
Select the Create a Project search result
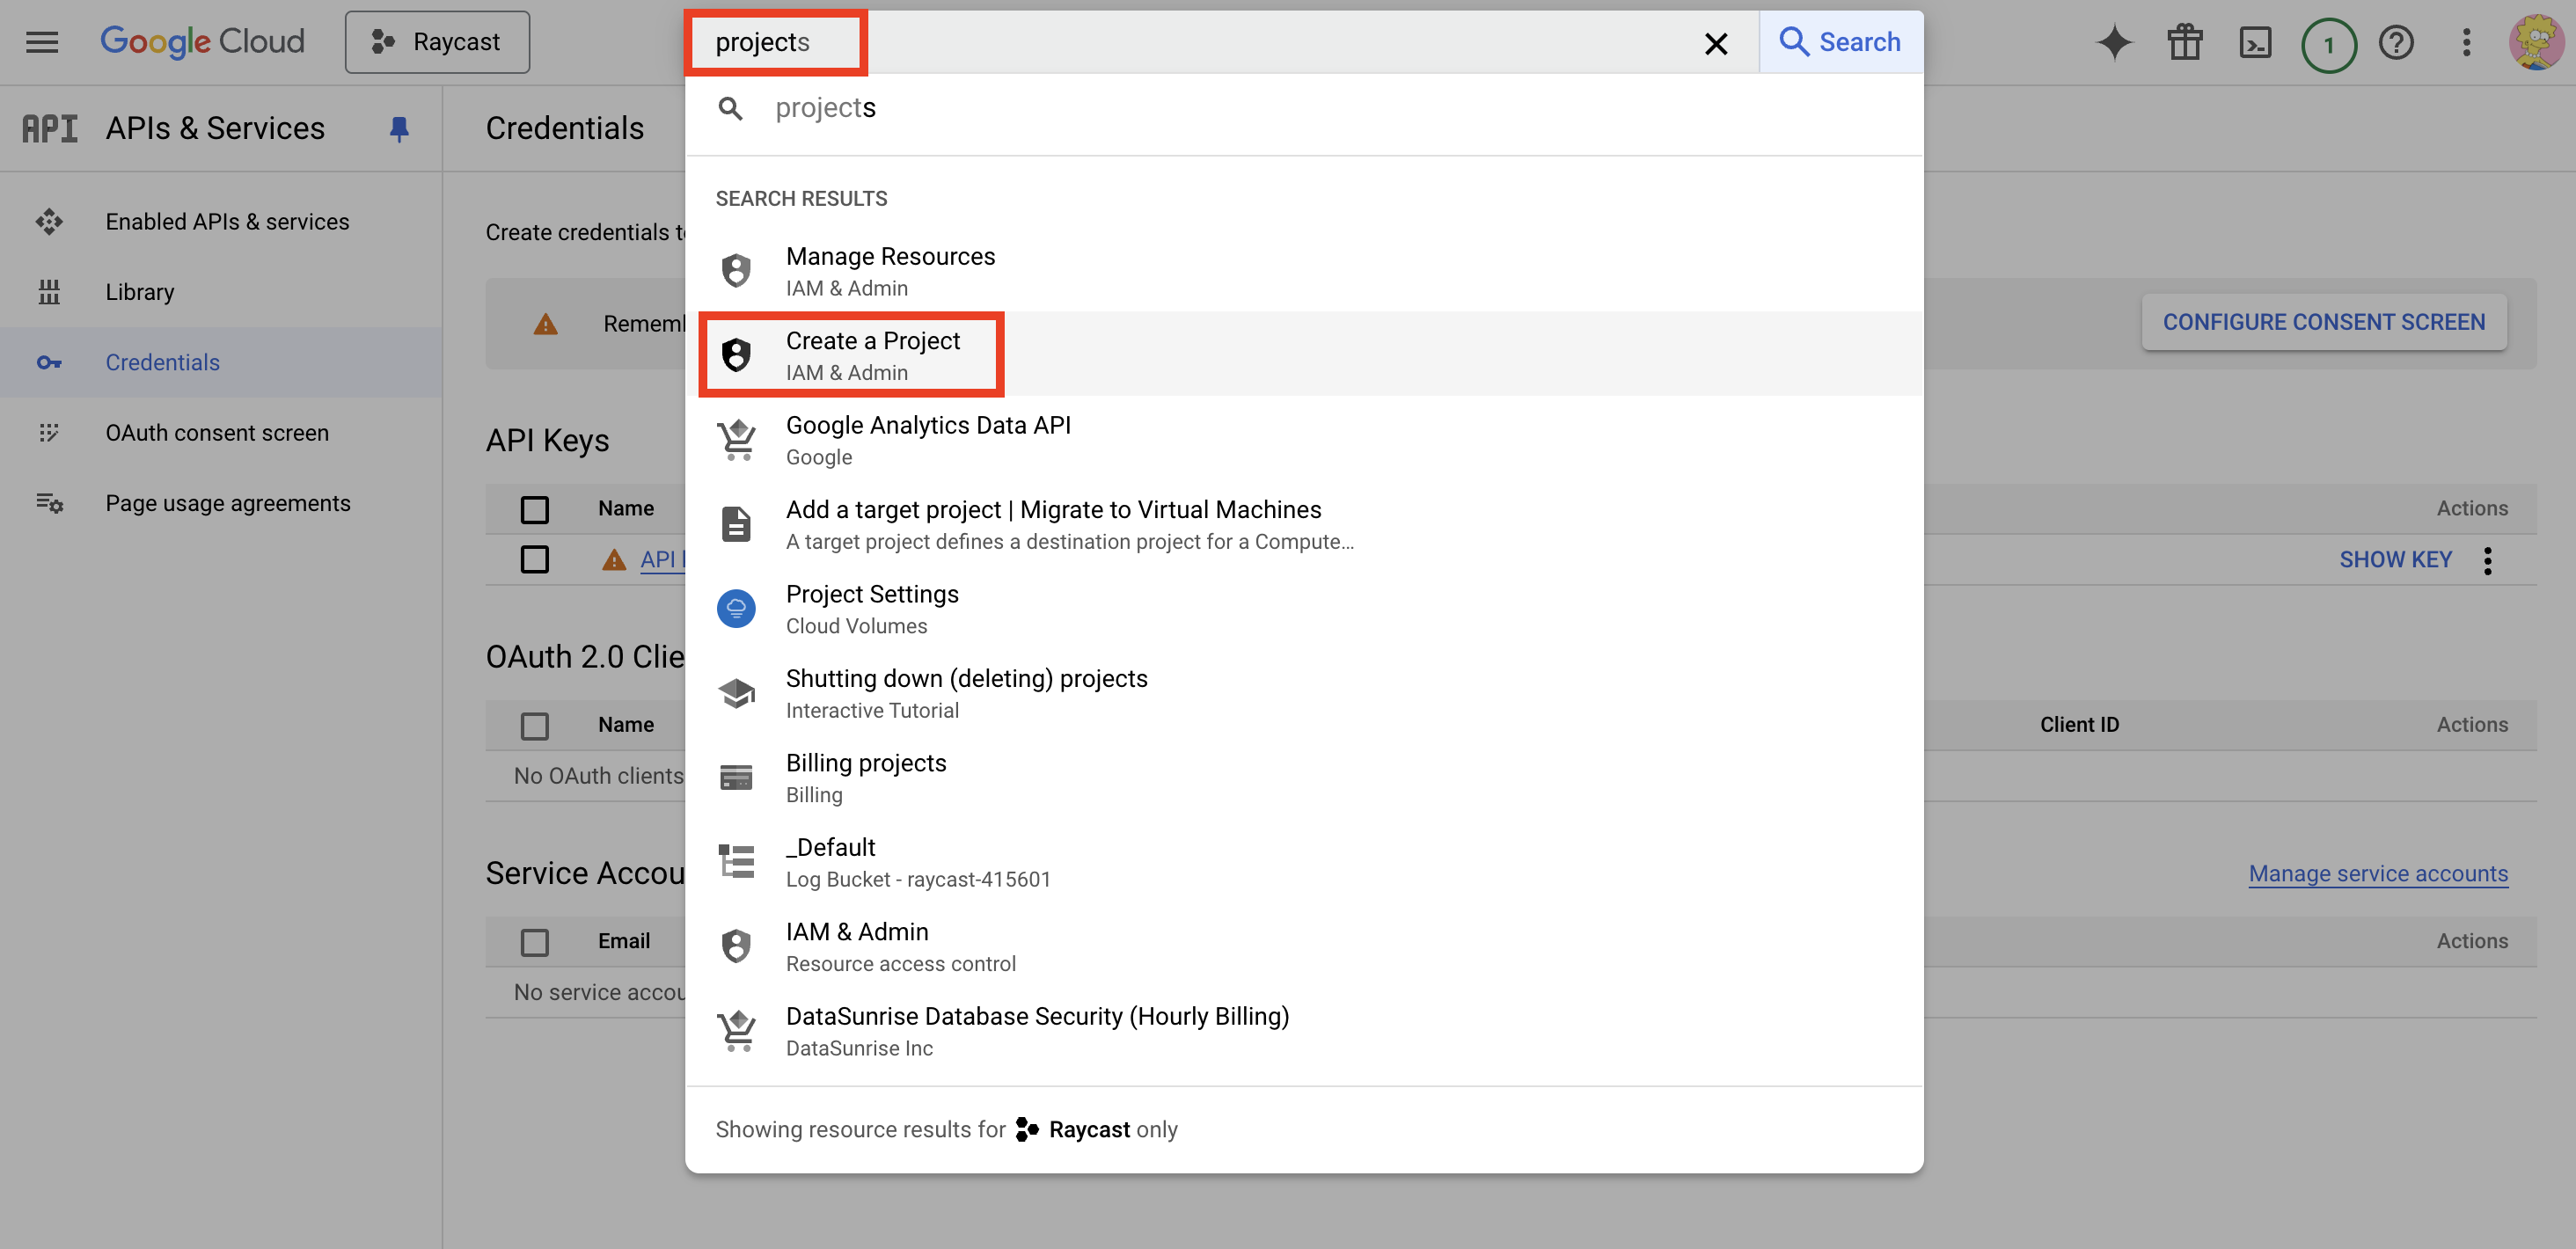click(871, 355)
